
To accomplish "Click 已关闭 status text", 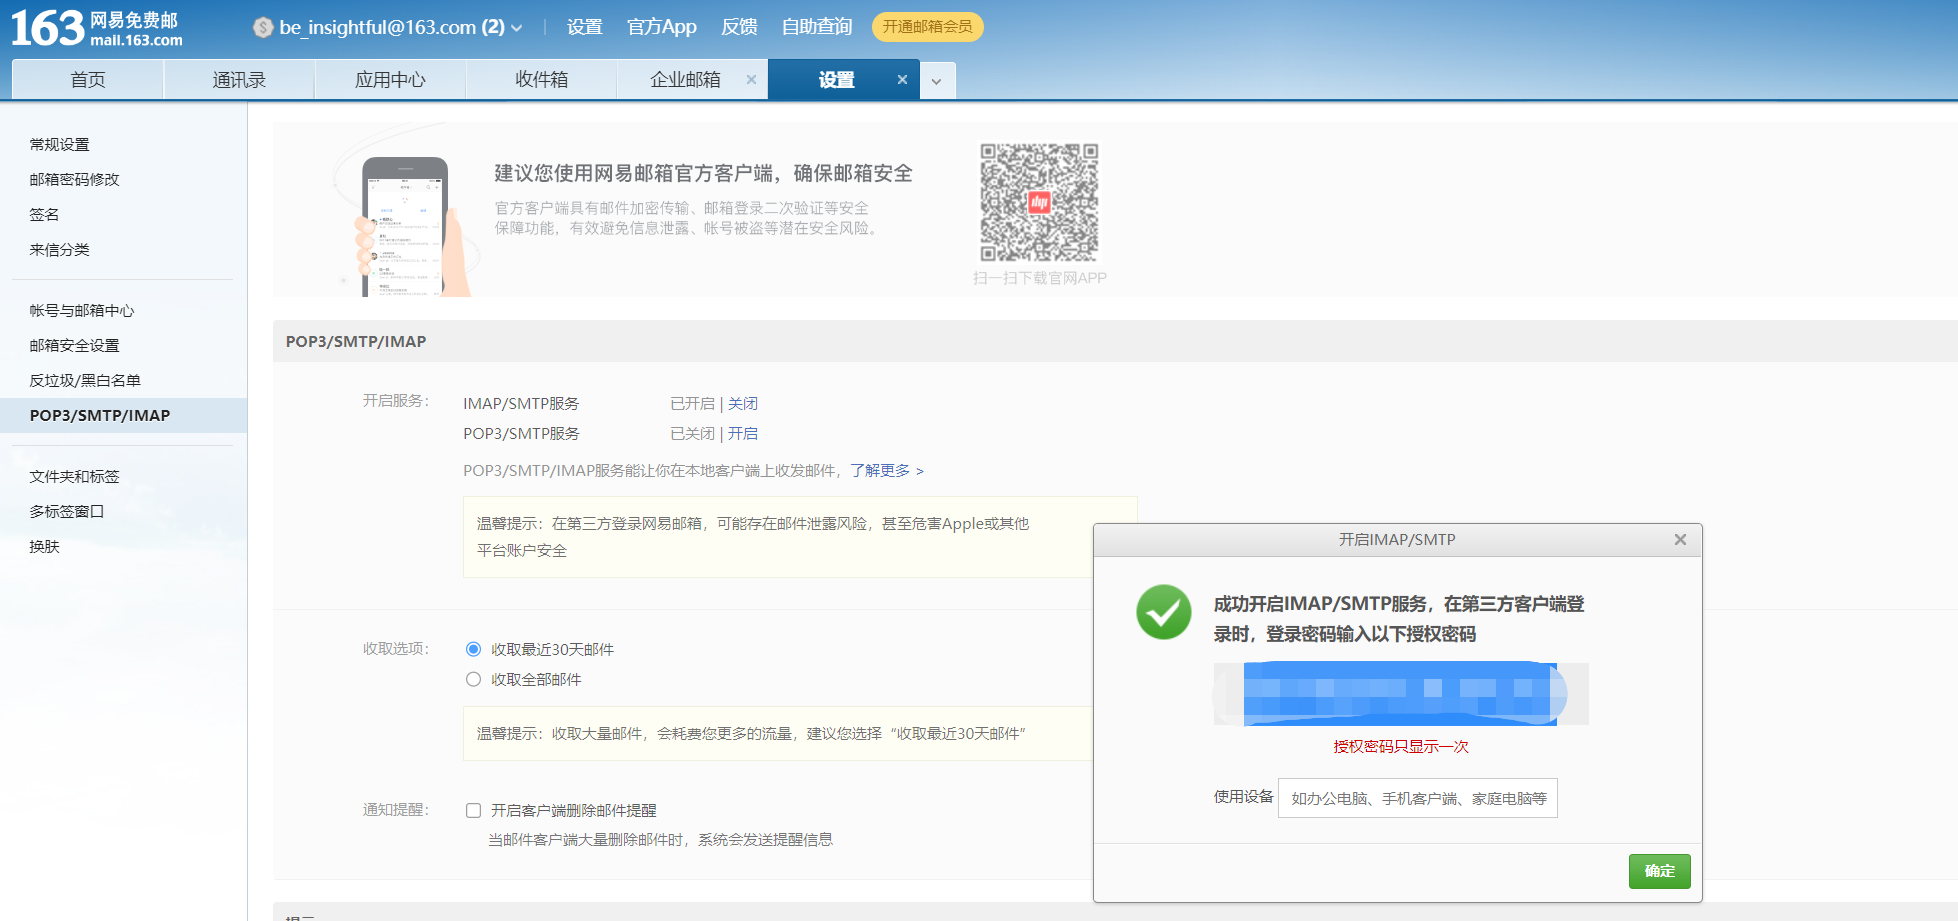I will (x=692, y=433).
